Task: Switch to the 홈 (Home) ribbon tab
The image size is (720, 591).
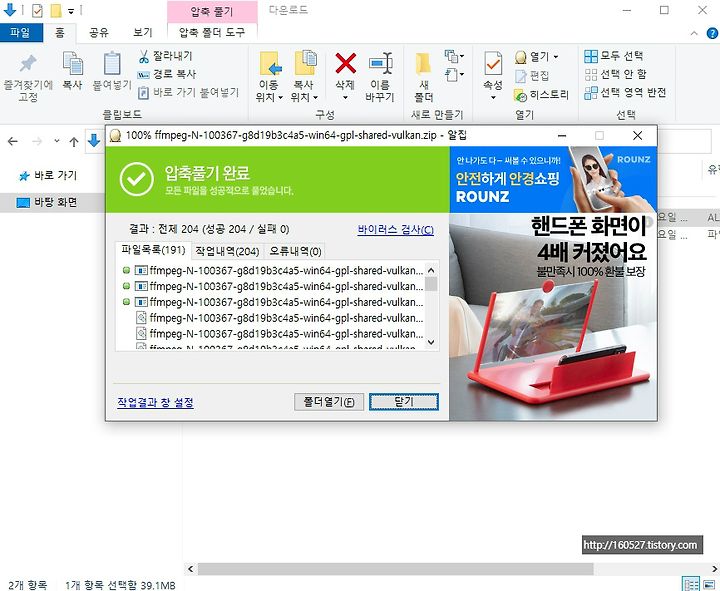Action: [x=60, y=33]
